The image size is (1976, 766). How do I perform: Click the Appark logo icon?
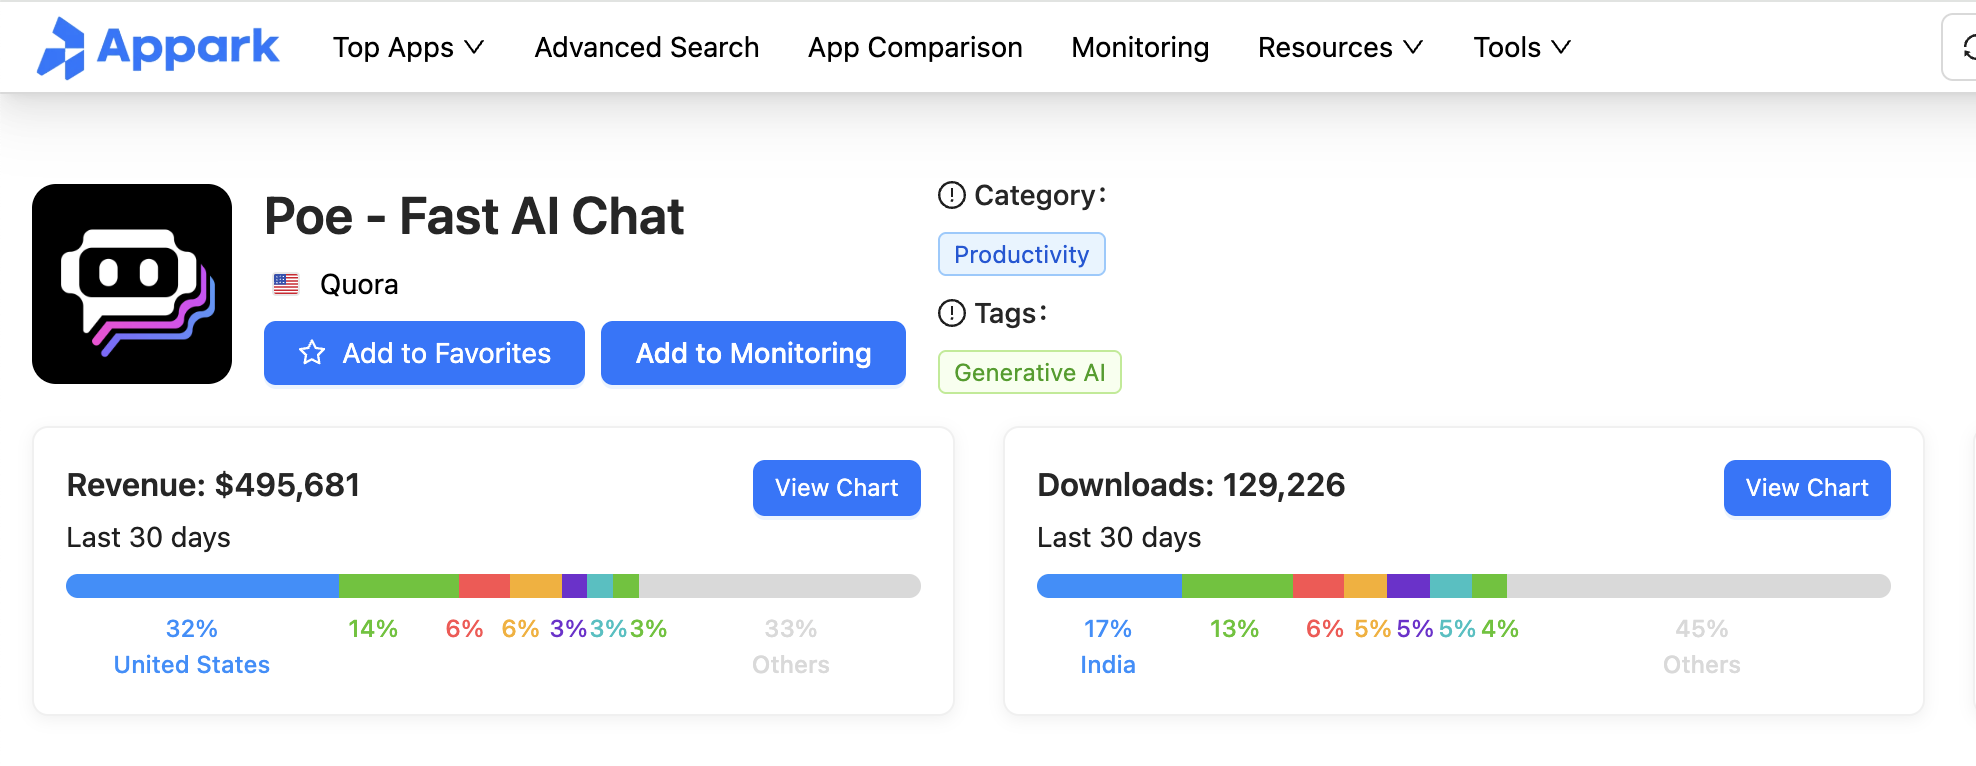tap(62, 48)
